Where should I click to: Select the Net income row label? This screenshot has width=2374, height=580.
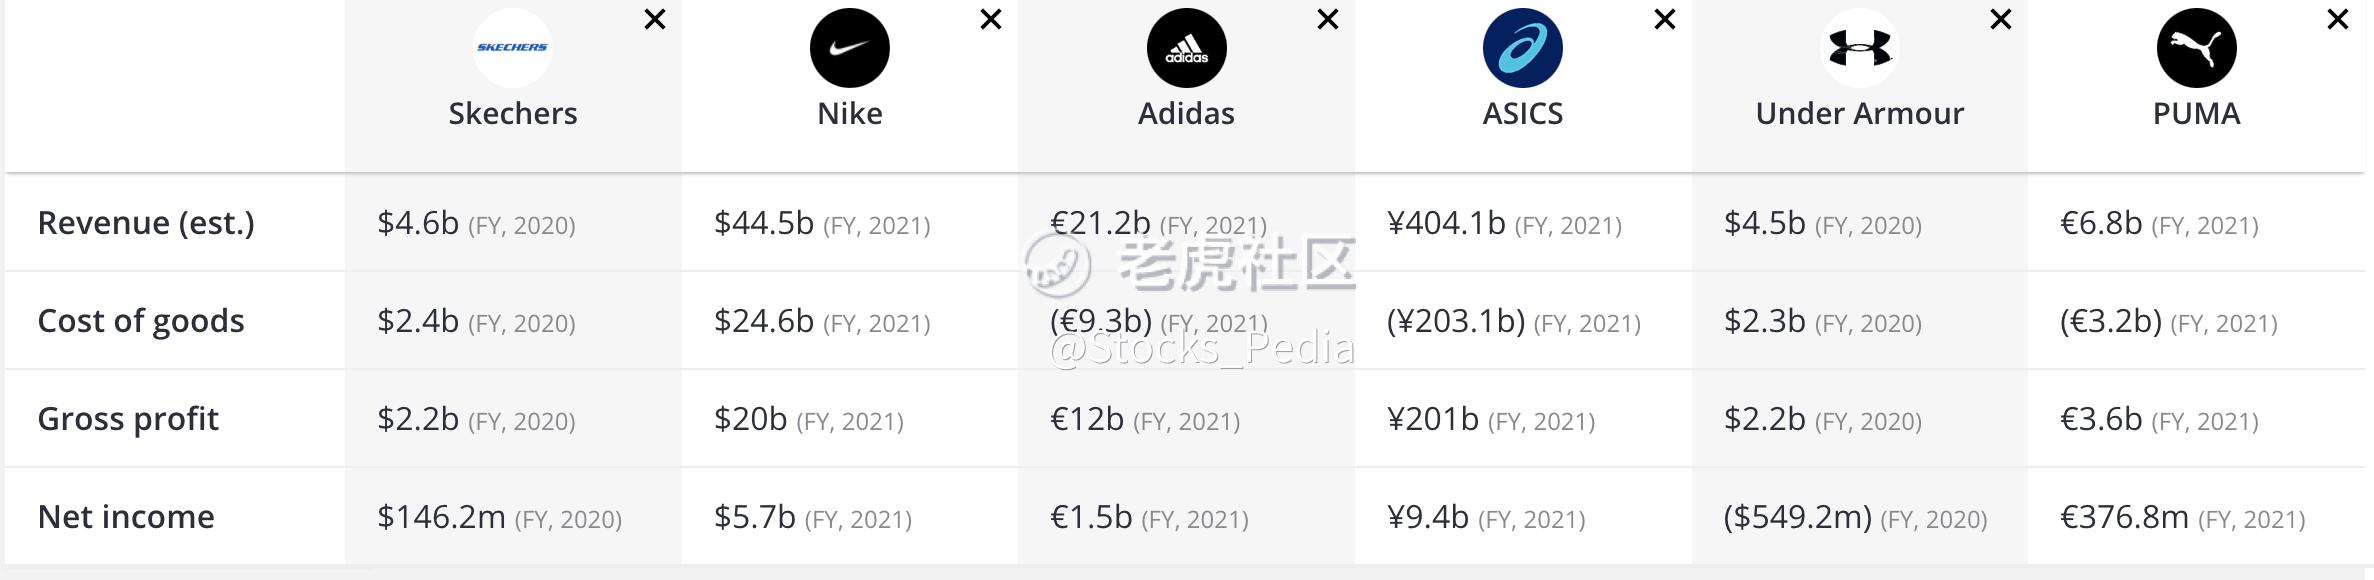(126, 517)
